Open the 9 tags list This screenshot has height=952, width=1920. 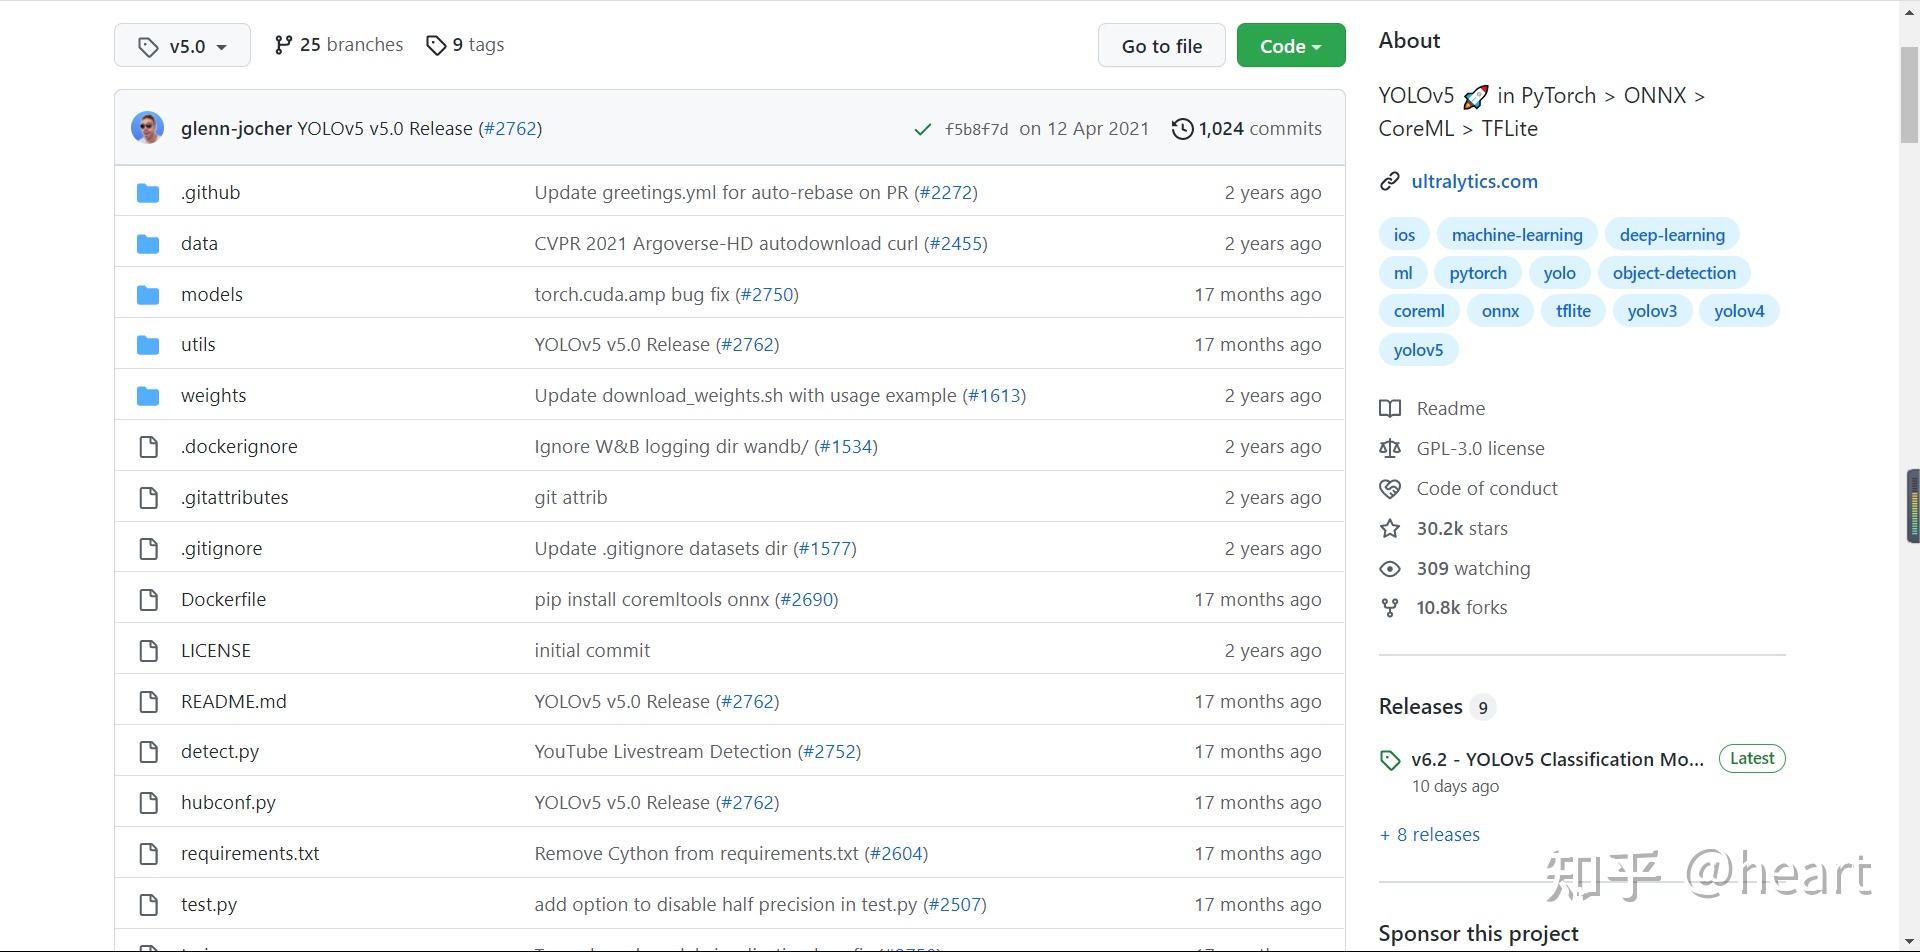click(x=465, y=45)
